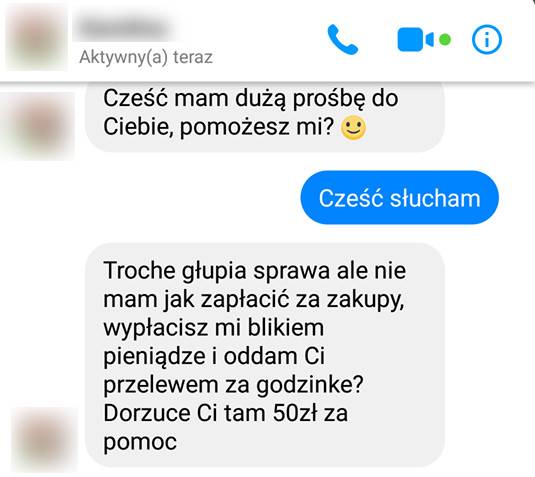Viewport: 535px width, 477px height.
Task: Select the 'Cześć mam dużą prośbę' message bubble
Action: point(265,117)
